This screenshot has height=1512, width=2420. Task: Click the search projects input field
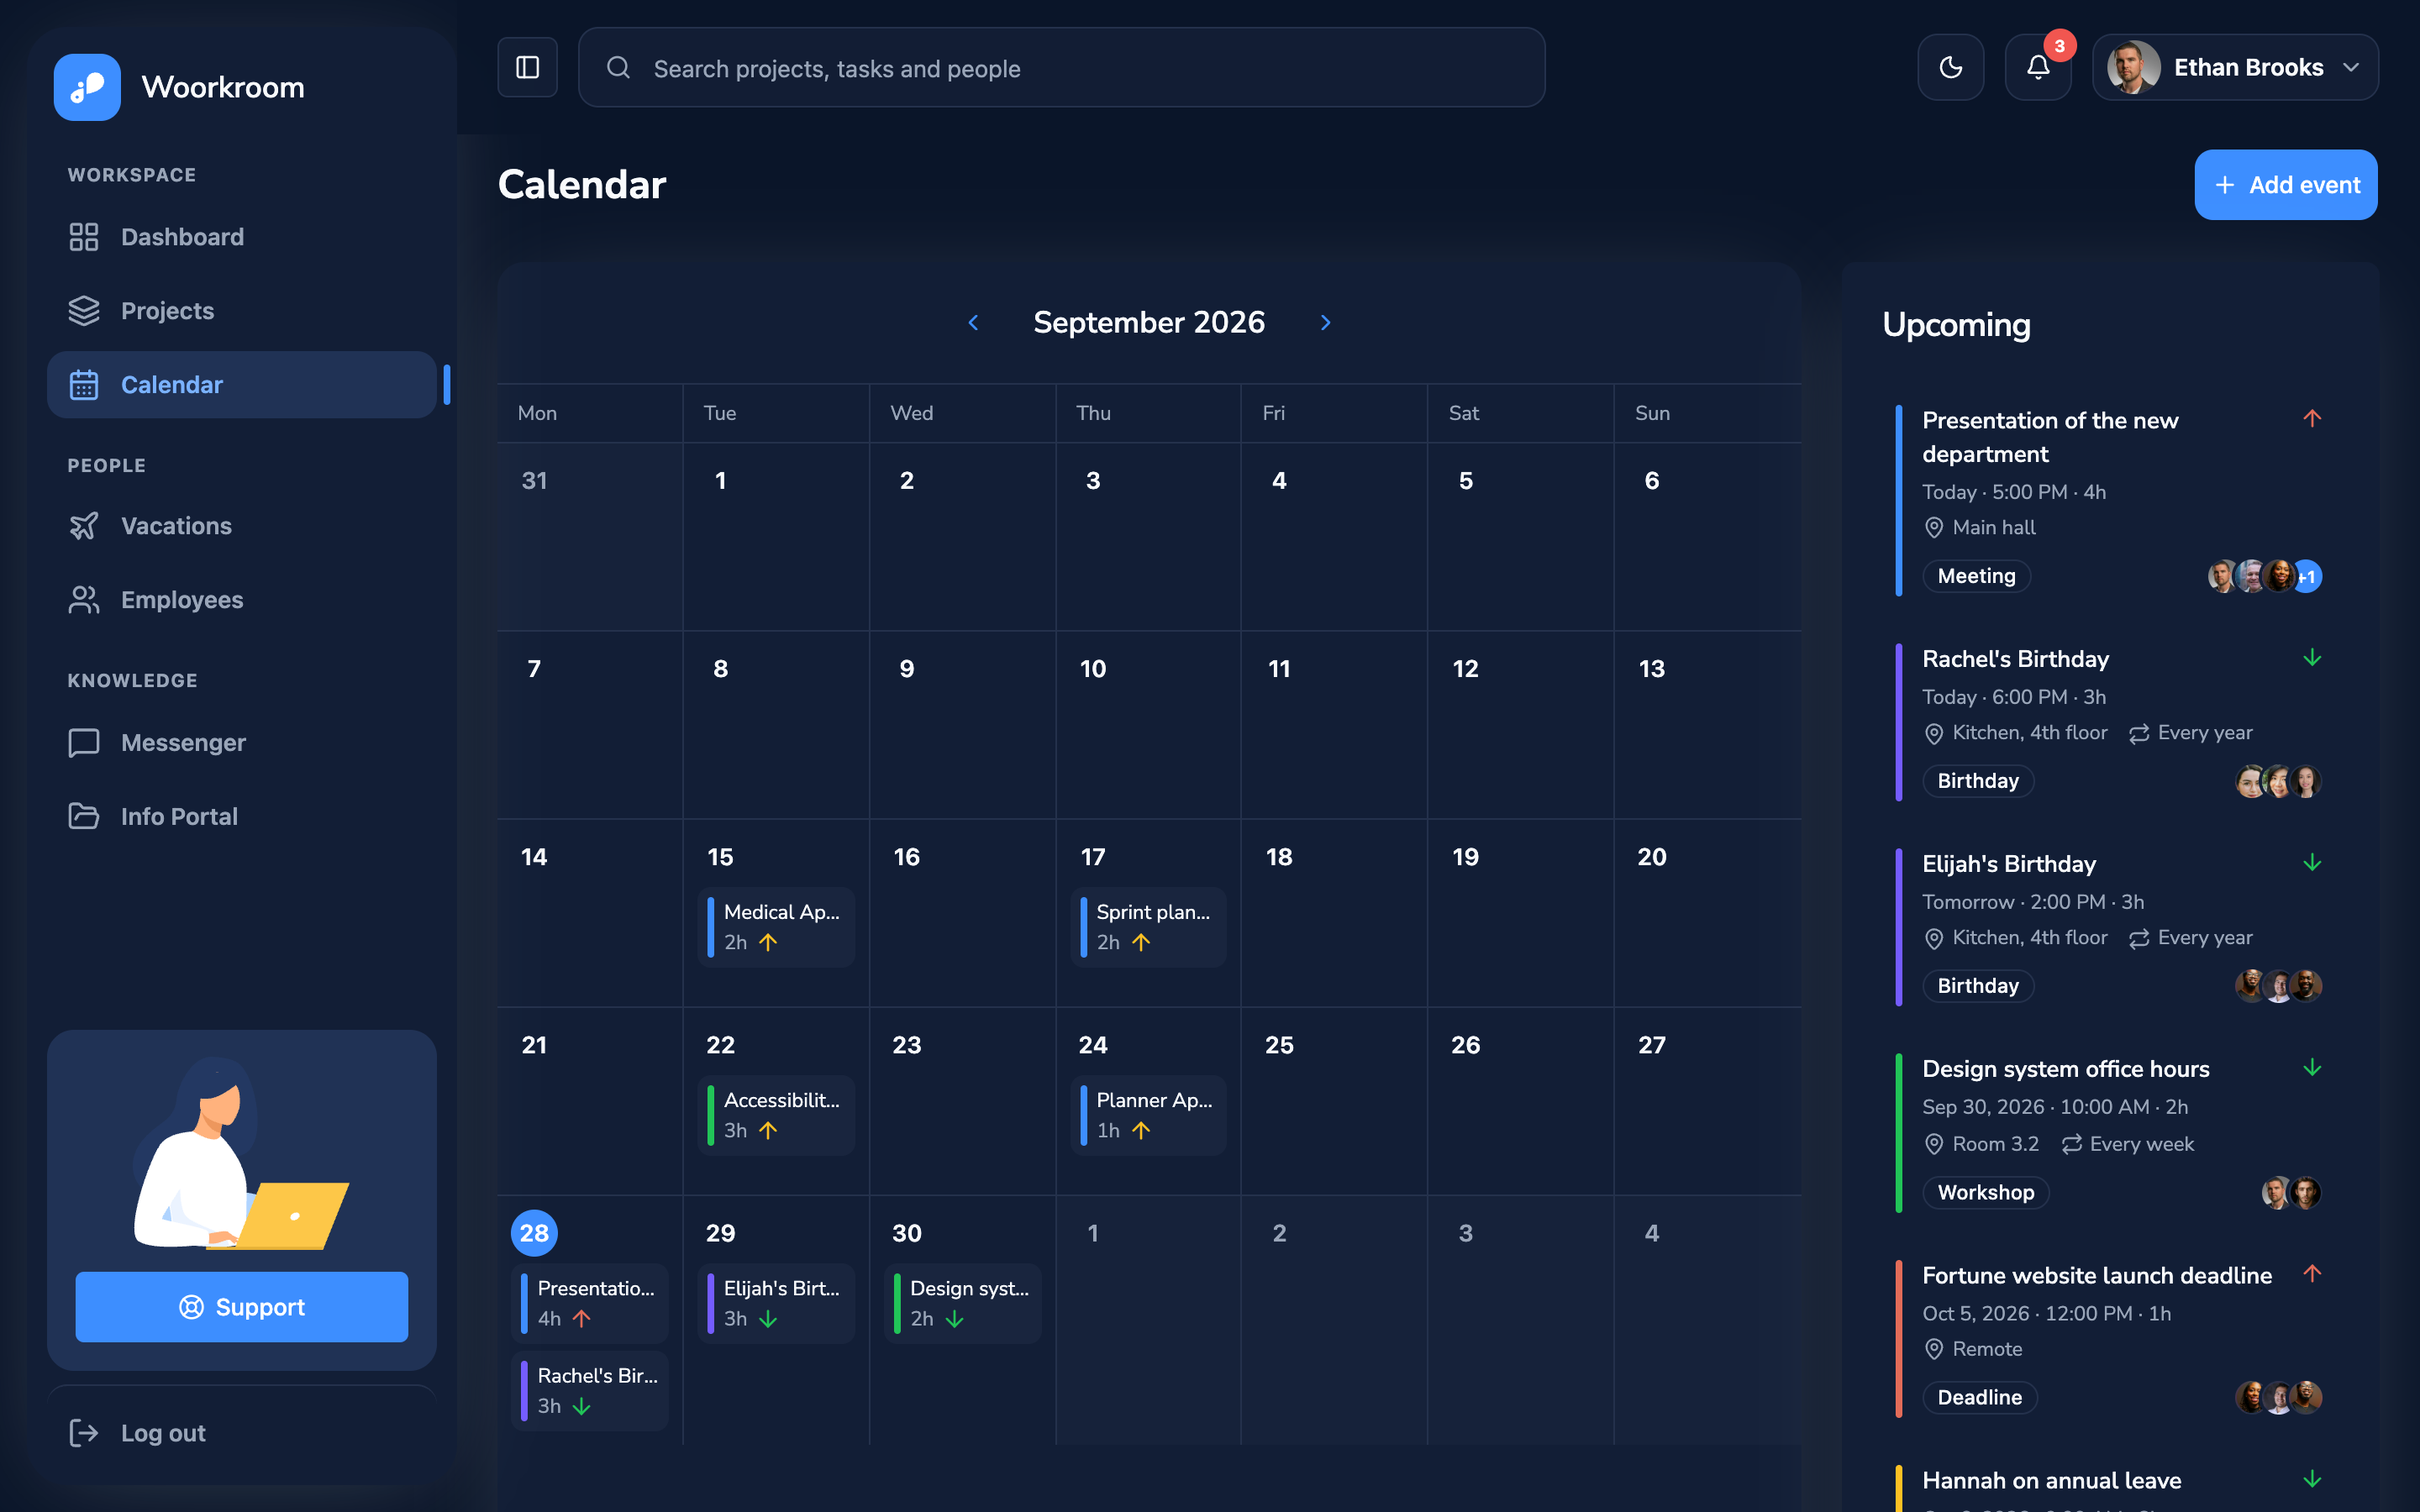click(x=1062, y=67)
